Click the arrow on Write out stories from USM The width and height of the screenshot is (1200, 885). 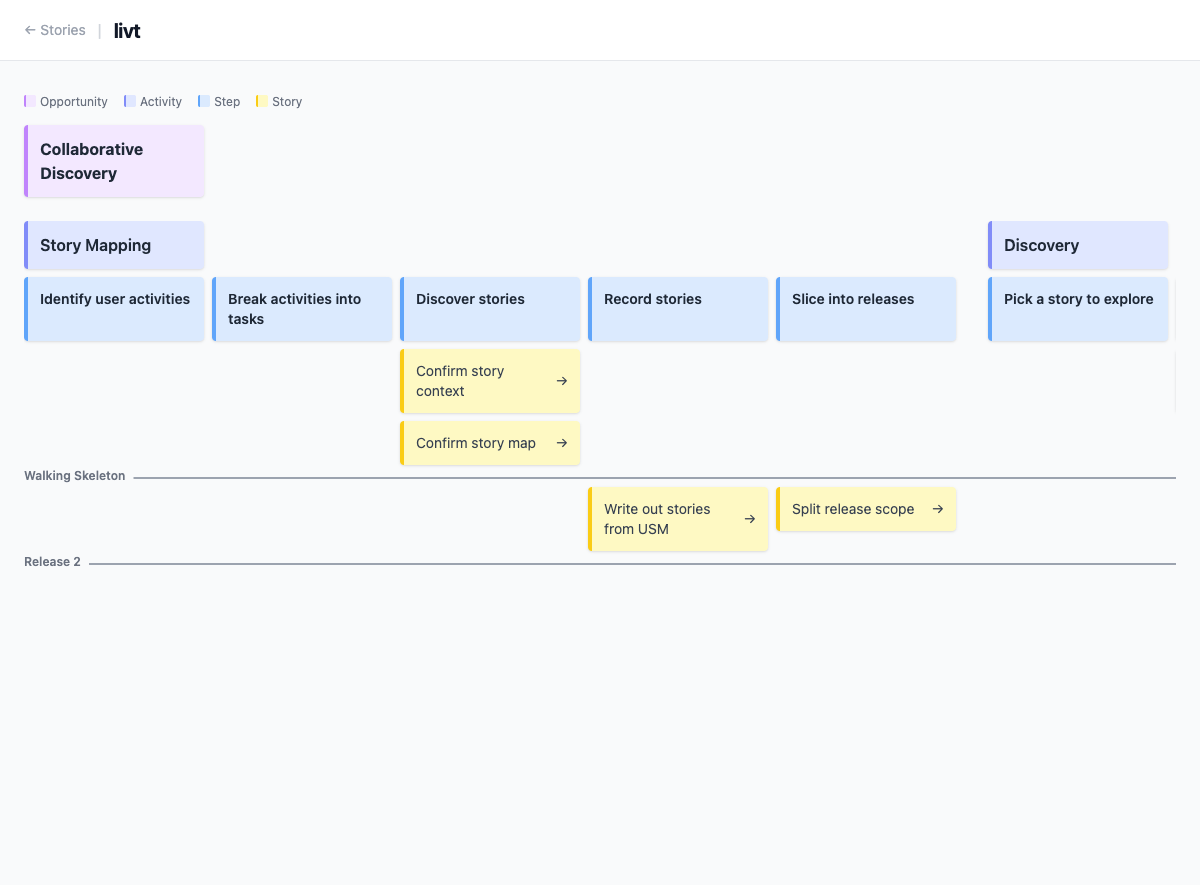click(x=750, y=519)
